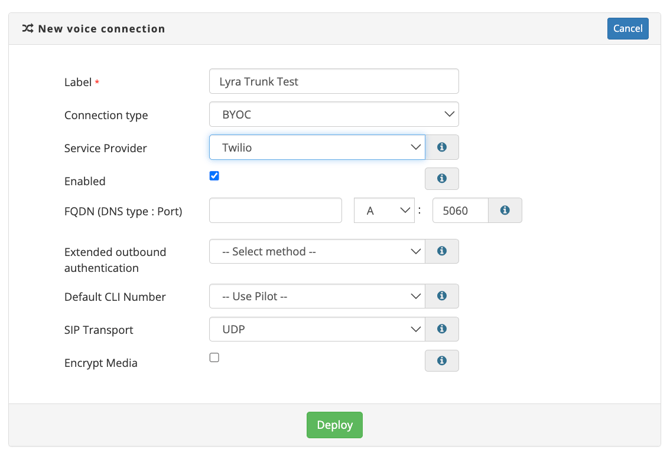Click the shuffle icon in the header

pyautogui.click(x=27, y=29)
